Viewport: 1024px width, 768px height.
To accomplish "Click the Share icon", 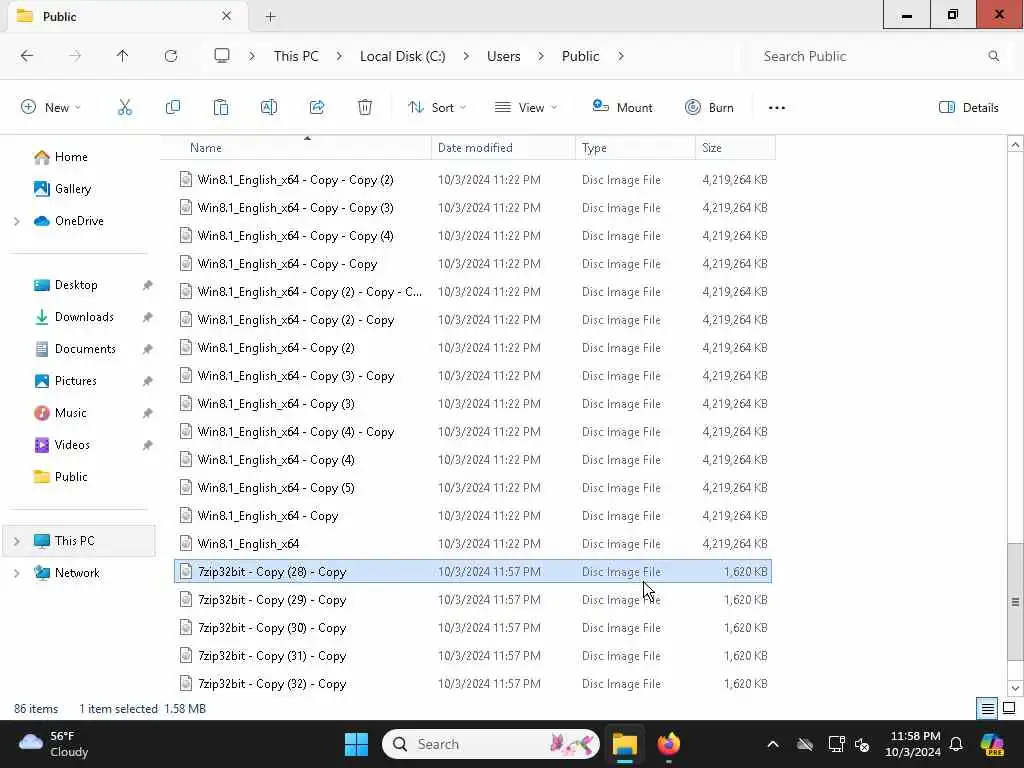I will 317,107.
